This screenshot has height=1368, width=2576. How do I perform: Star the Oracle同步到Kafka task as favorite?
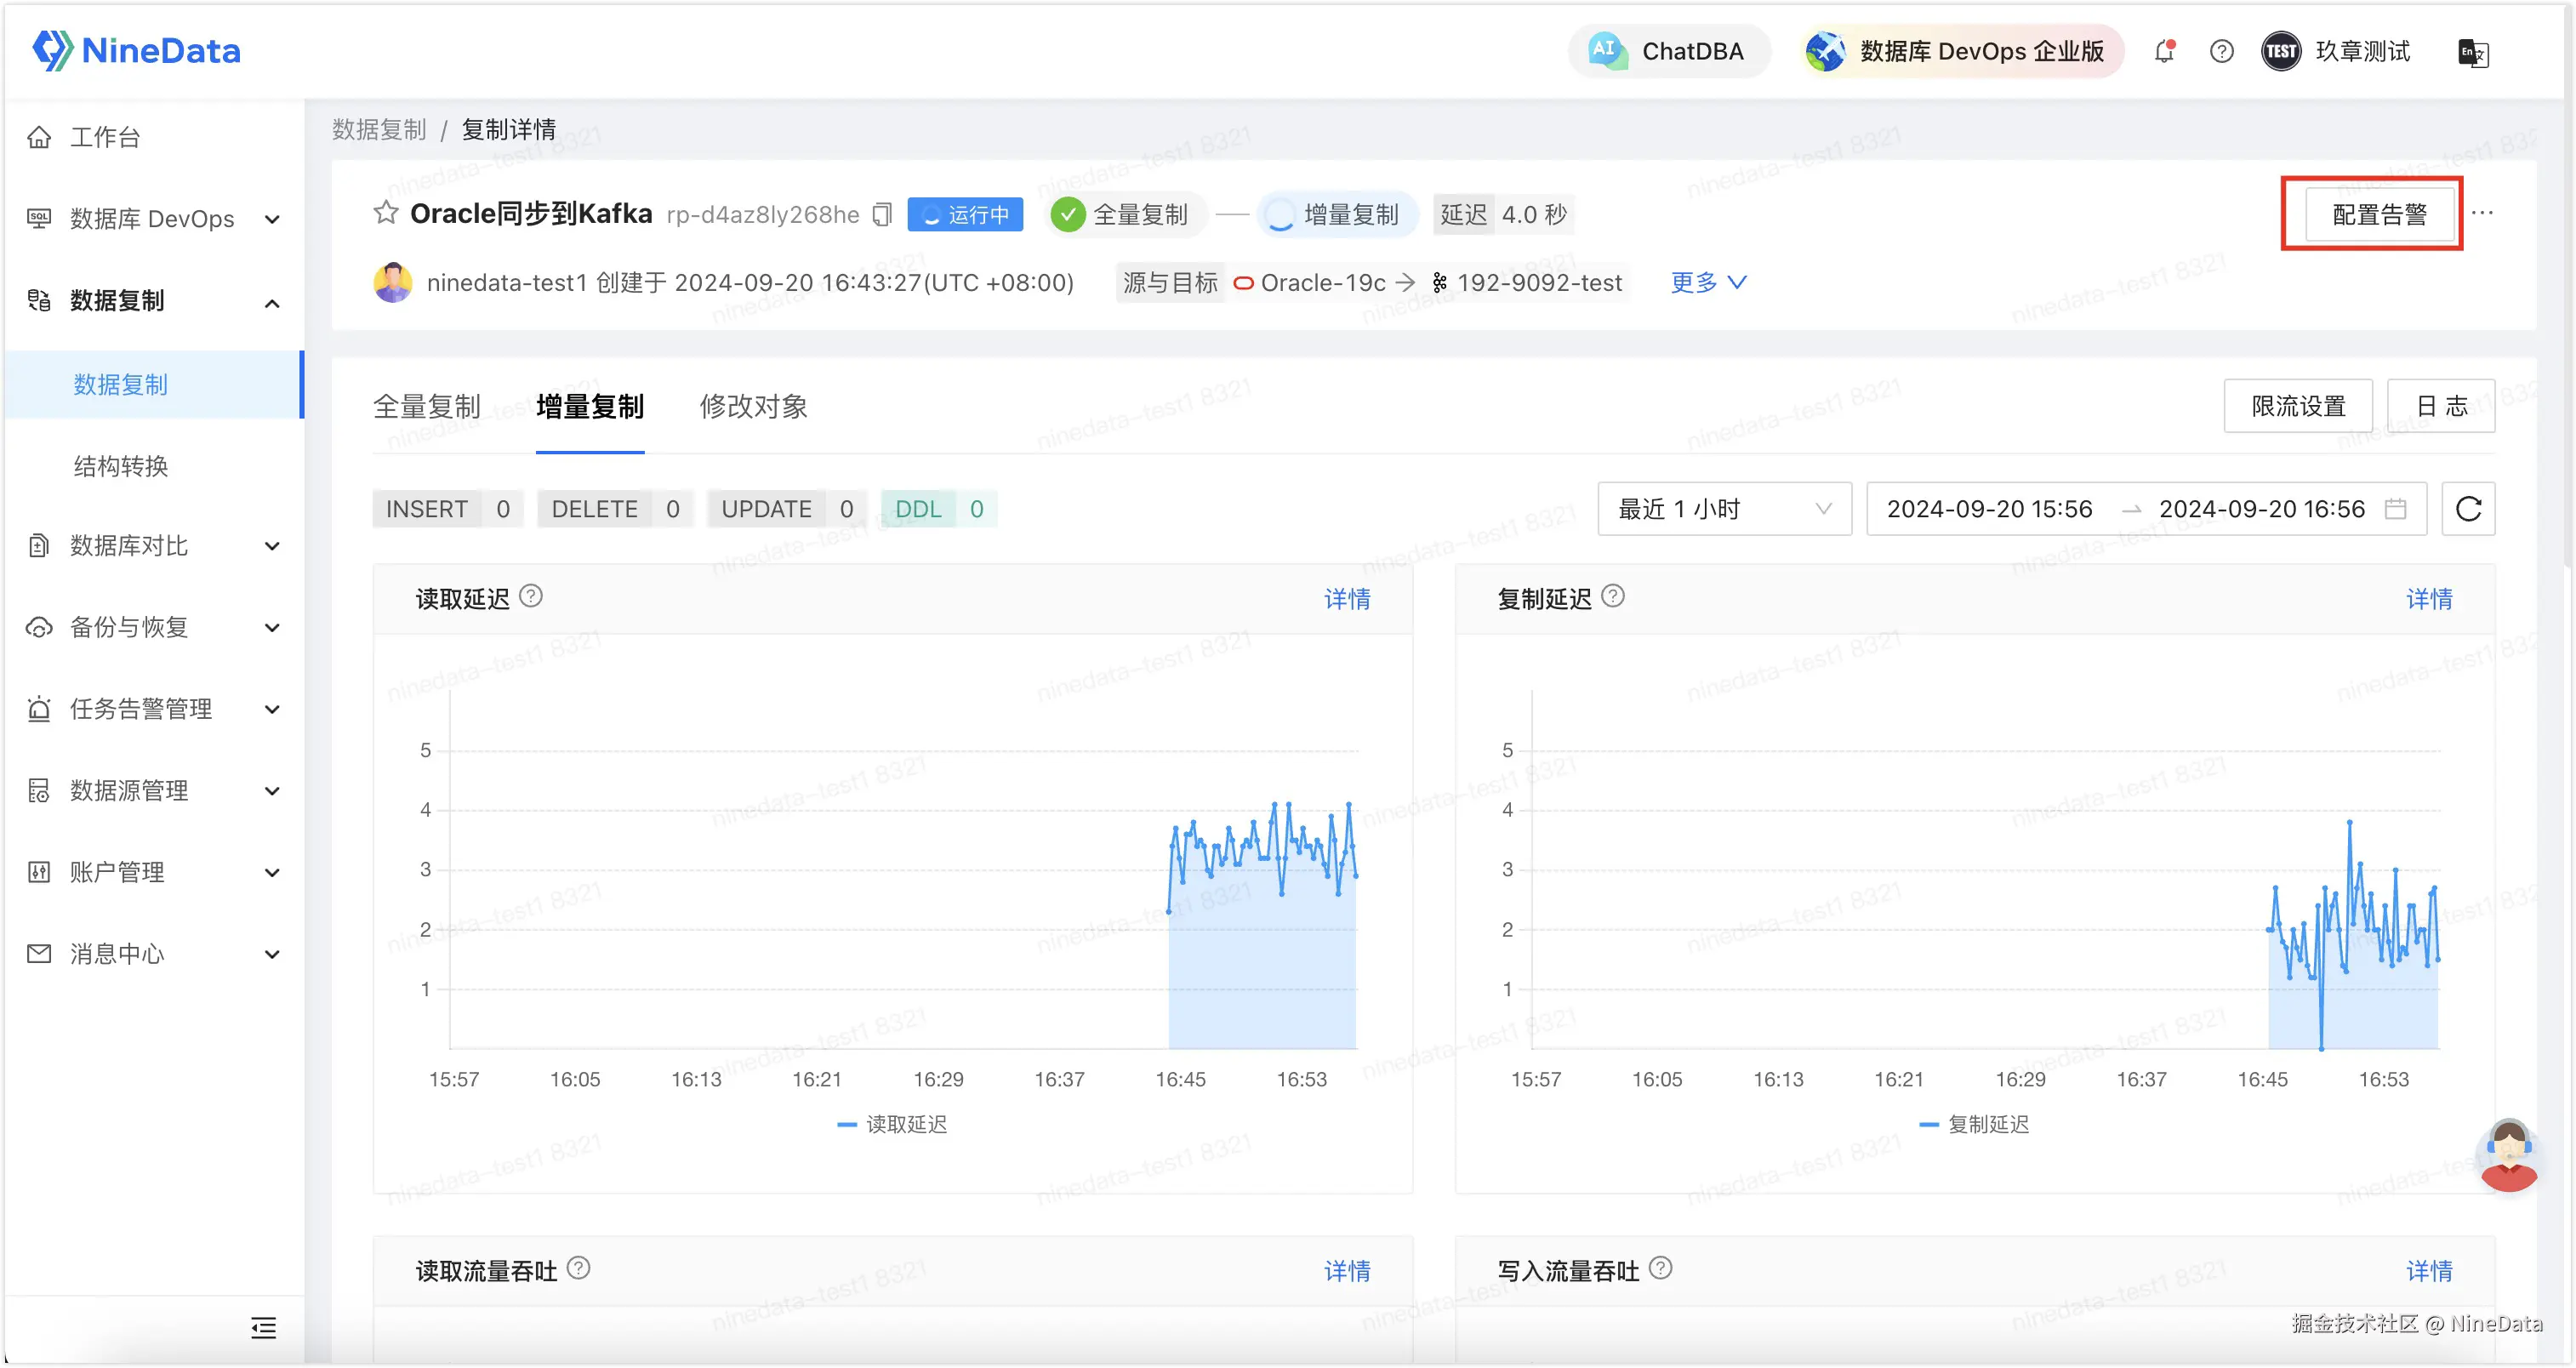coord(386,212)
